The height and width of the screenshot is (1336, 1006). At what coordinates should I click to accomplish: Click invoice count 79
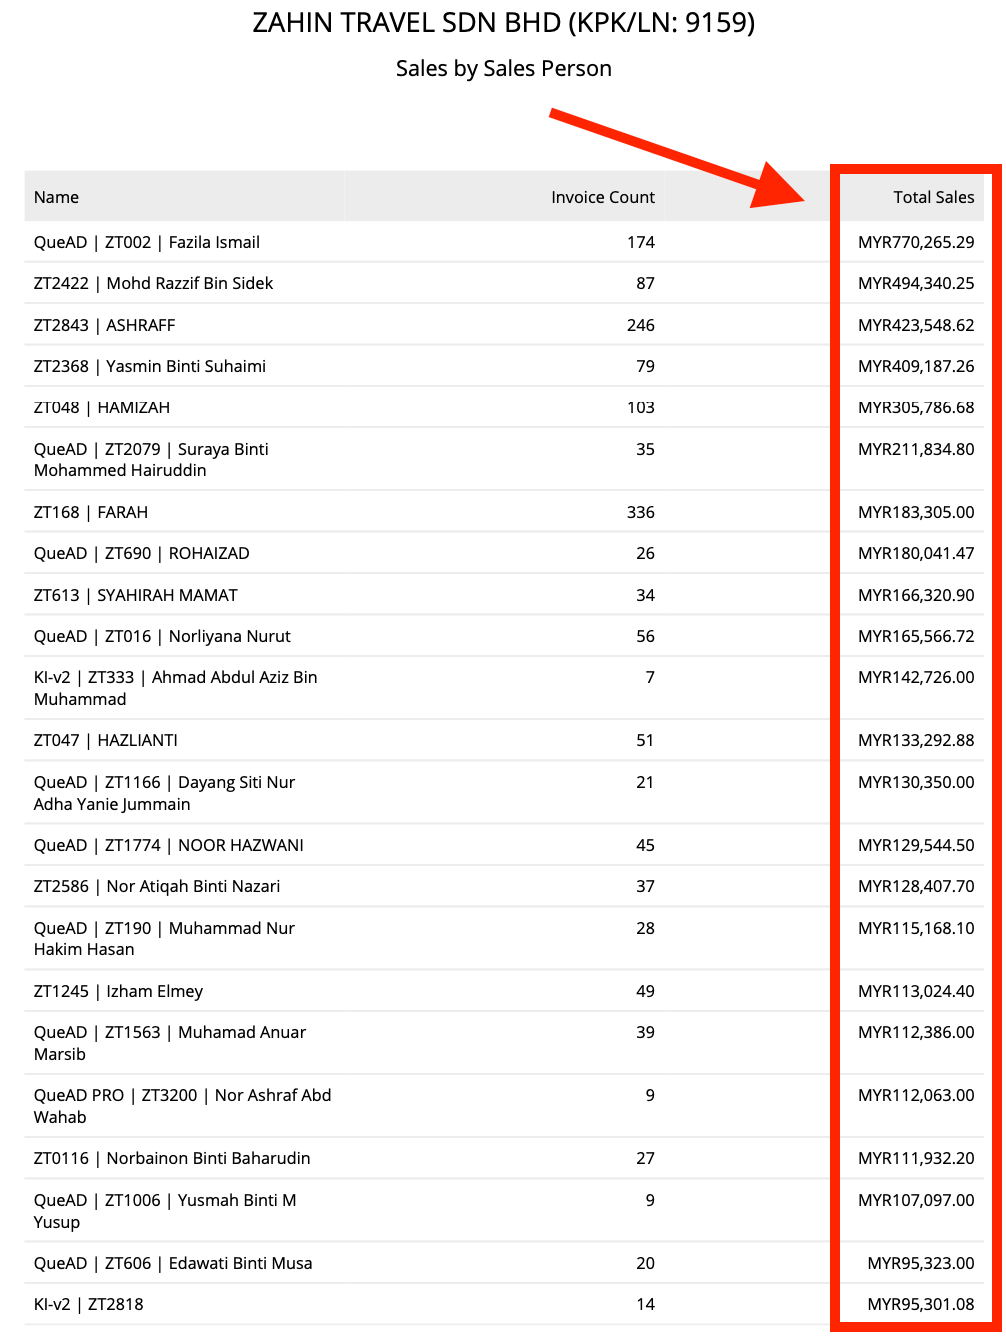[x=646, y=366]
